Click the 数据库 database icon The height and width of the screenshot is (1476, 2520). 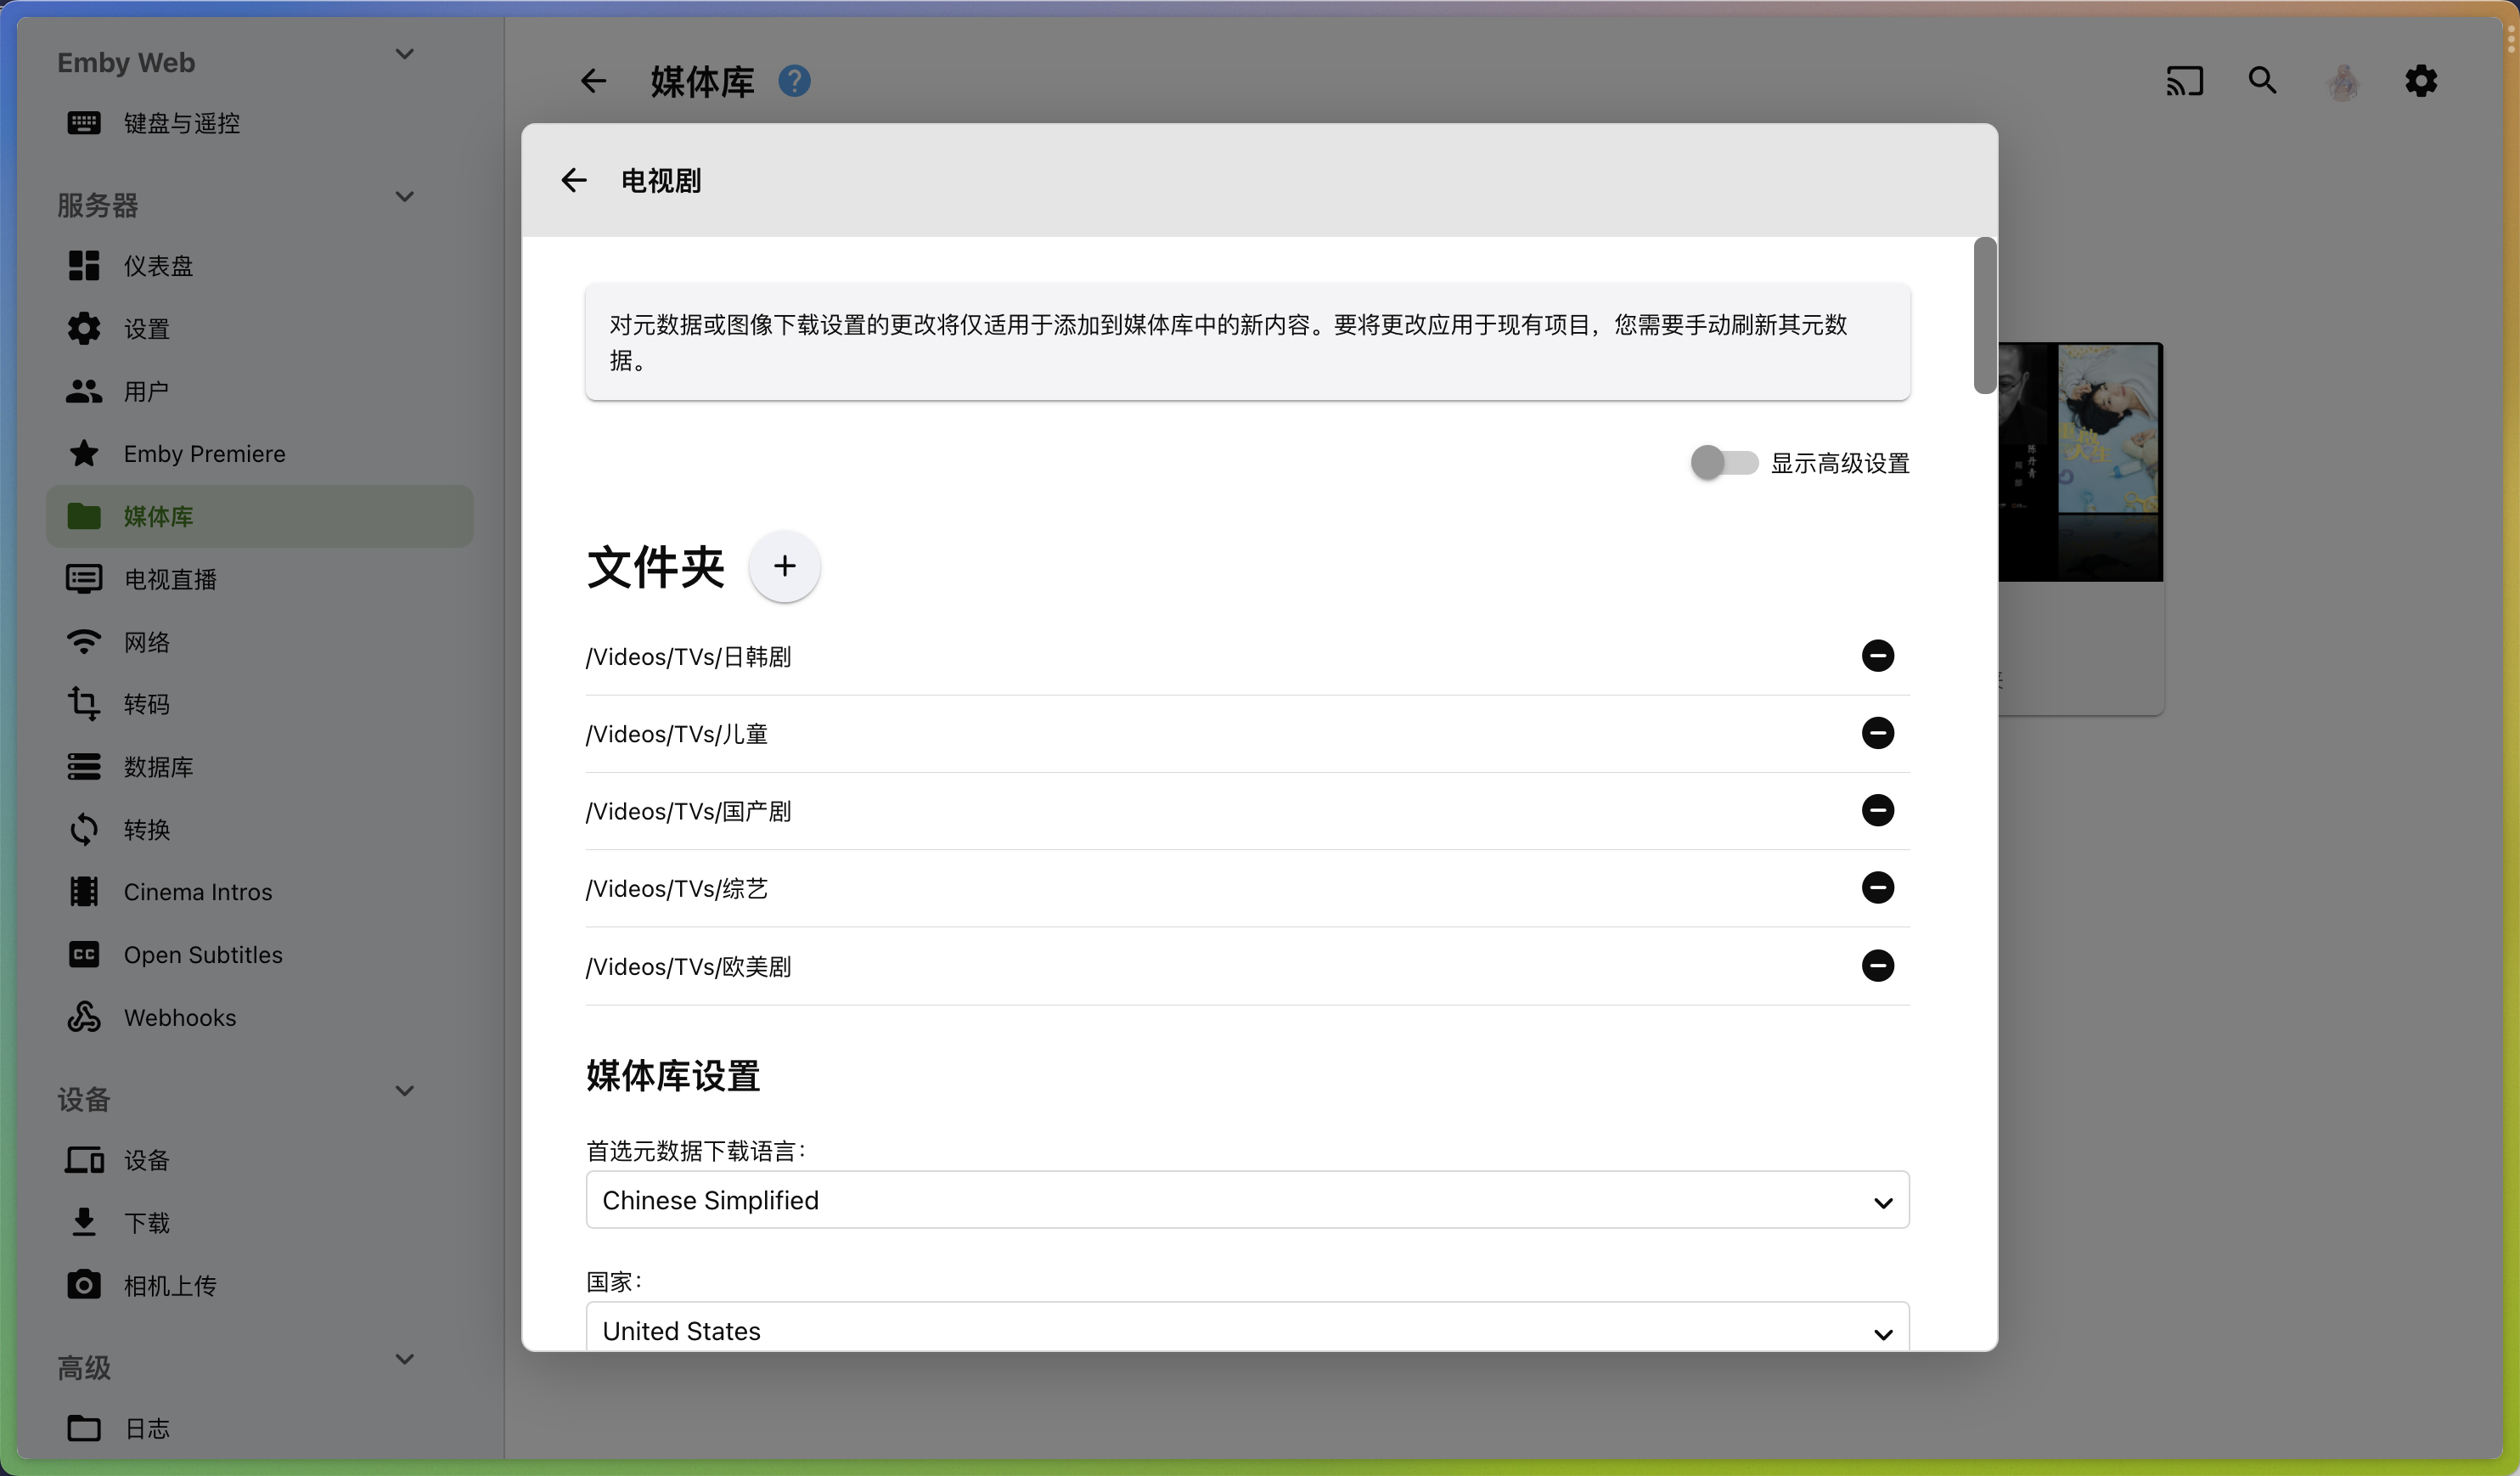click(84, 767)
